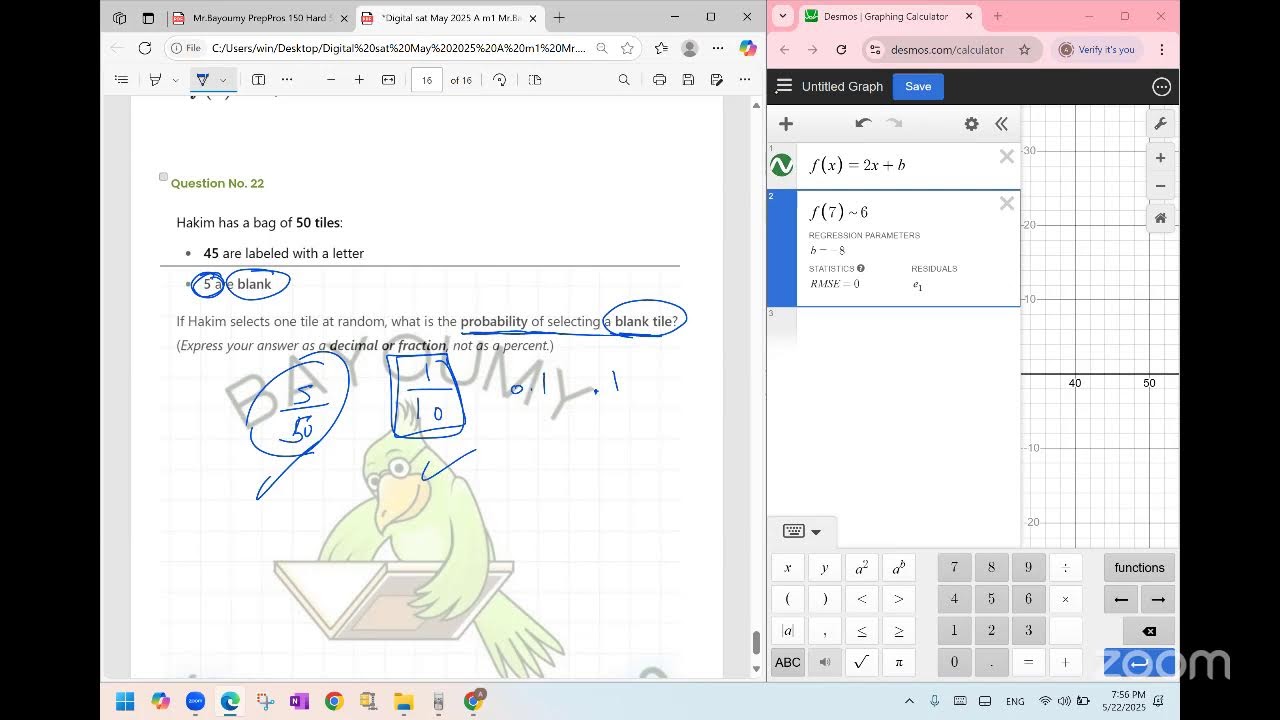The width and height of the screenshot is (1280, 720).
Task: Collapse the Desmos expression list
Action: point(1001,124)
